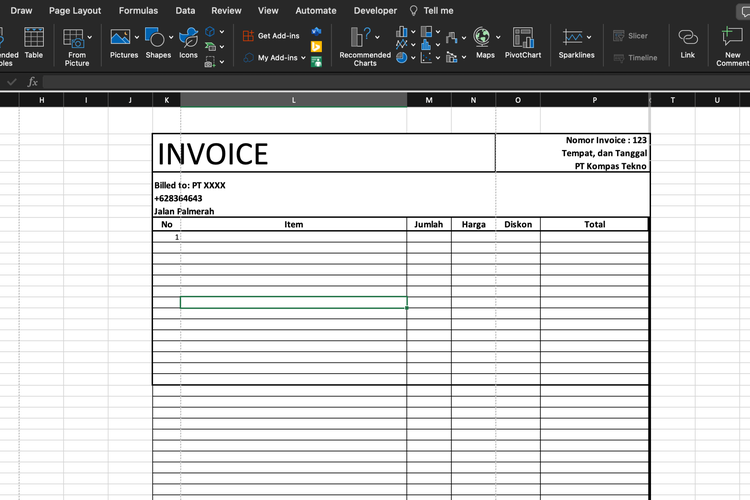Click the Visio Data Visualizer add-in icon
Viewport: 750px width, 500px height.
[x=316, y=32]
